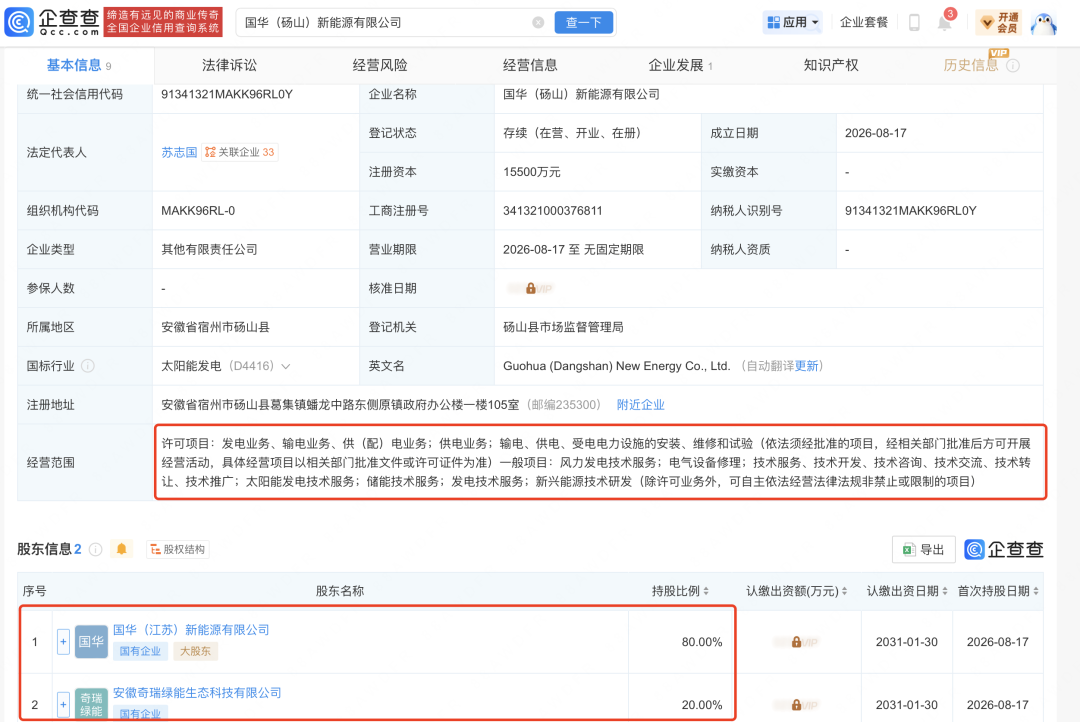Click the 80.00% shareholding value
The width and height of the screenshot is (1080, 722).
click(702, 642)
